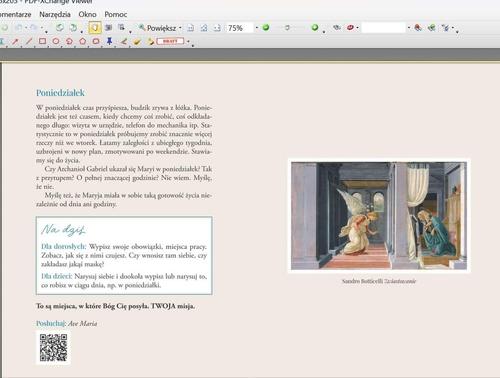This screenshot has height=378, width=500.
Task: Click the stamp tool icon
Action: [151, 41]
